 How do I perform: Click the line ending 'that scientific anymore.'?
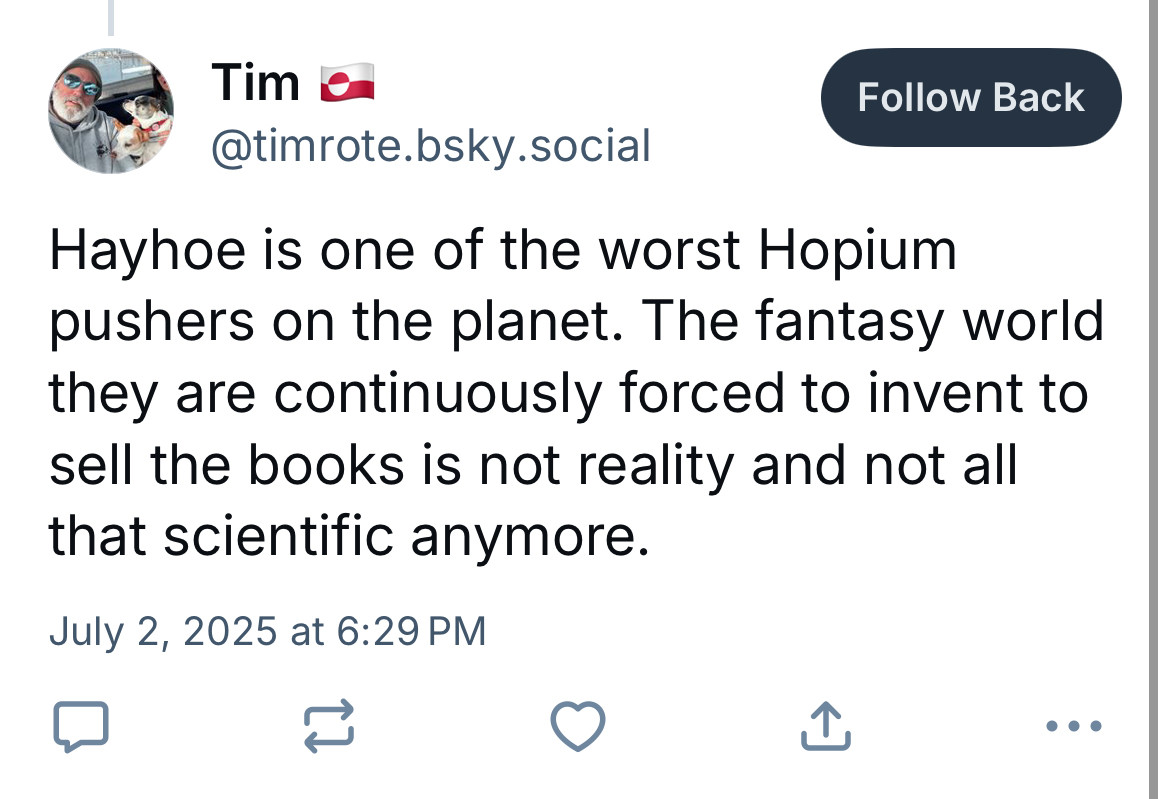point(349,536)
